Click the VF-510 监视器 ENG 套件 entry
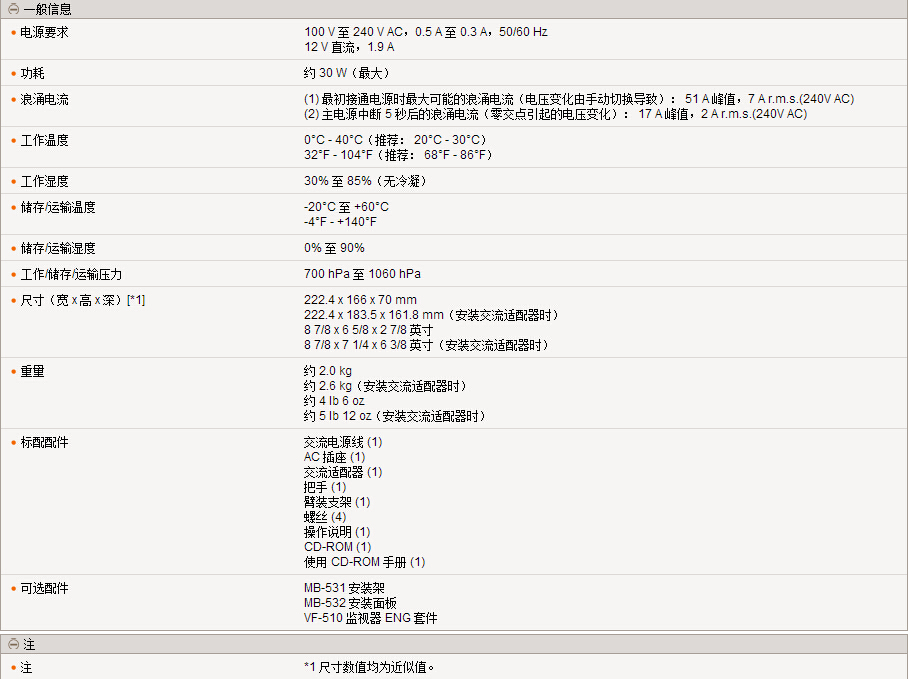This screenshot has width=909, height=679. [x=370, y=619]
